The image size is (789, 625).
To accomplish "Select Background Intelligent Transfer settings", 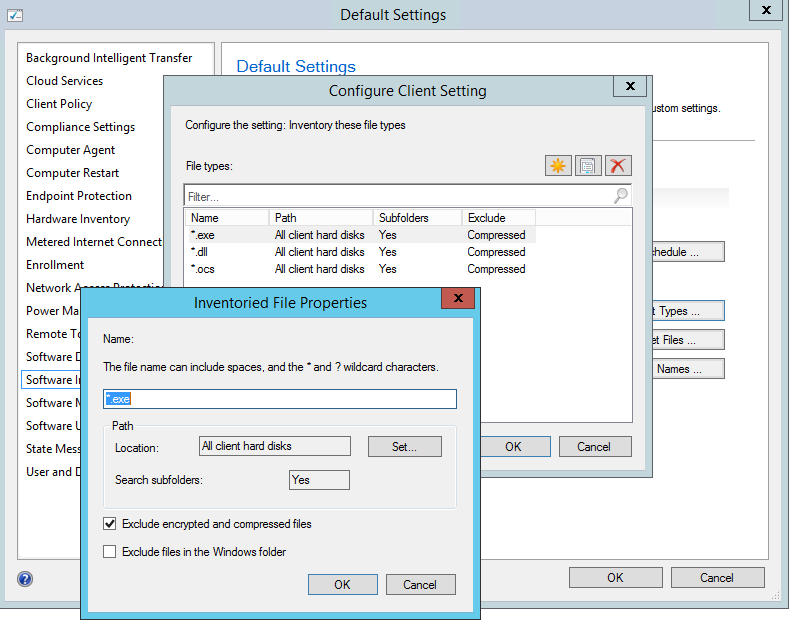I will [109, 58].
